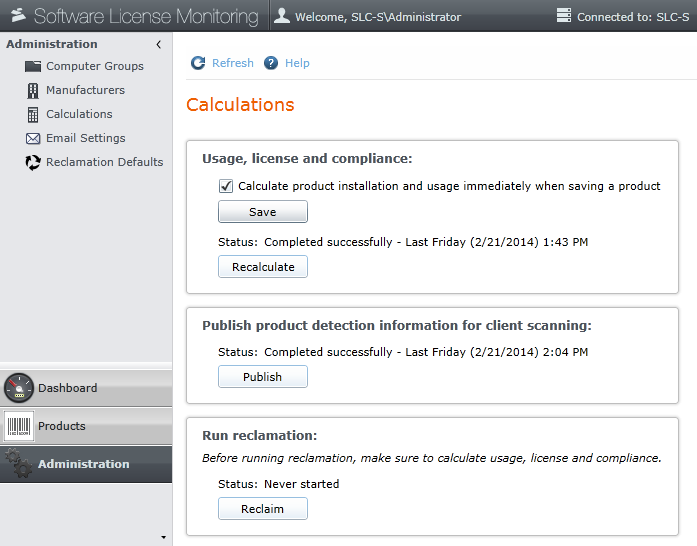Open the Products navigation section
697x546 pixels.
click(x=62, y=426)
